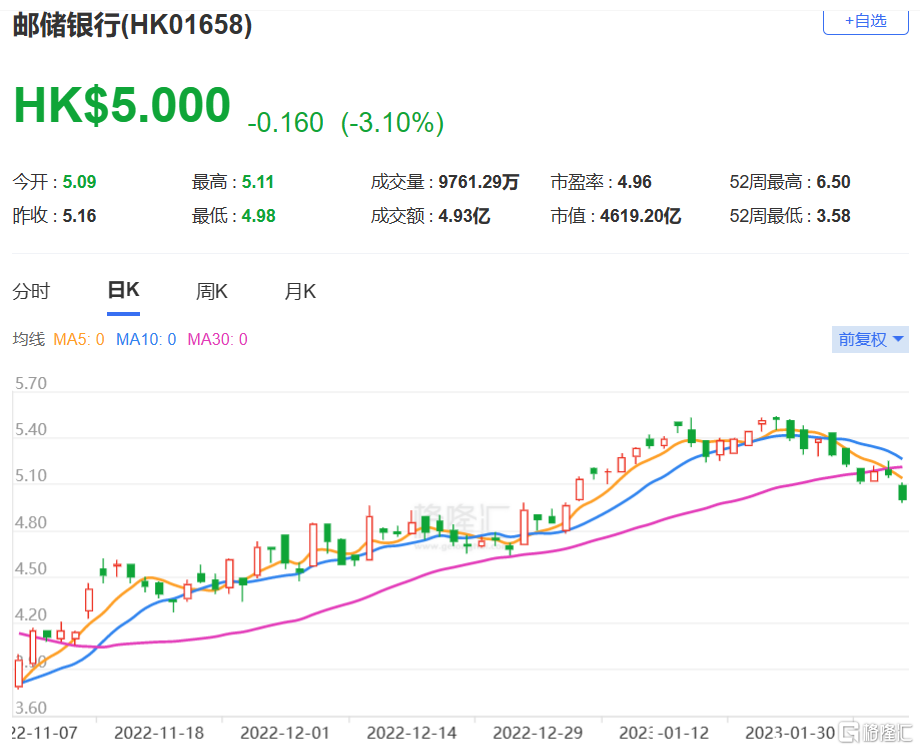Click the 均线 label
Image resolution: width=920 pixels, height=750 pixels.
point(29,340)
